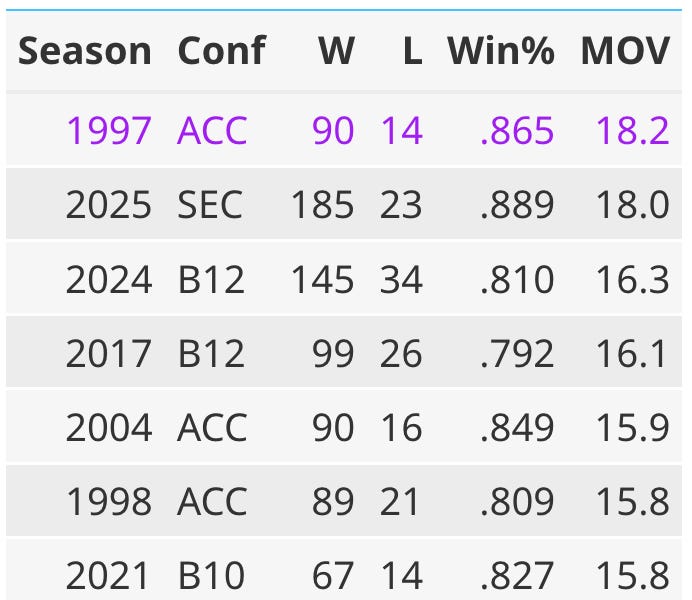The width and height of the screenshot is (692, 600).
Task: Click the purple ACC conference cell
Action: point(211,130)
